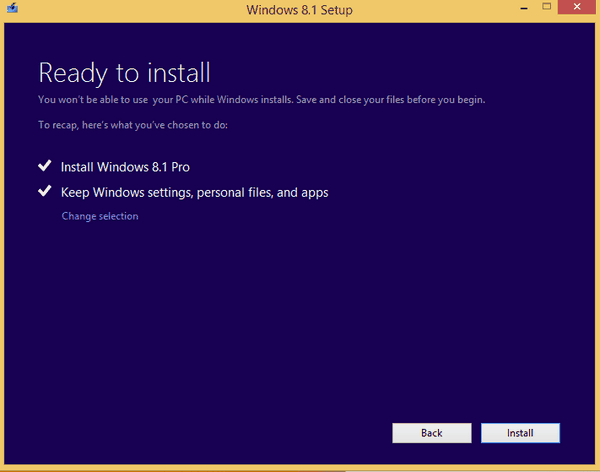The width and height of the screenshot is (600, 472).
Task: Select the Install Windows 8.1 Pro item text
Action: point(125,167)
